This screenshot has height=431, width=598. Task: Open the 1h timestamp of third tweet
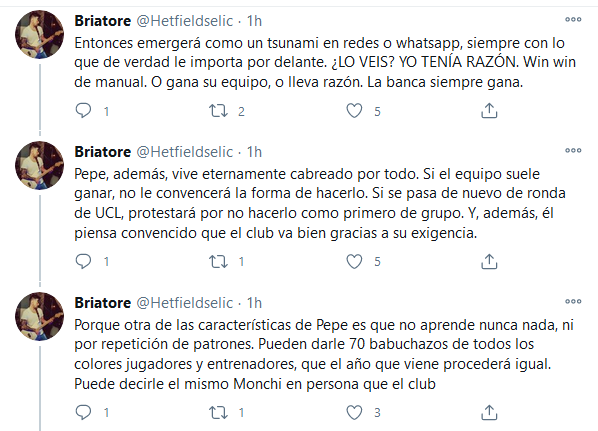click(254, 303)
